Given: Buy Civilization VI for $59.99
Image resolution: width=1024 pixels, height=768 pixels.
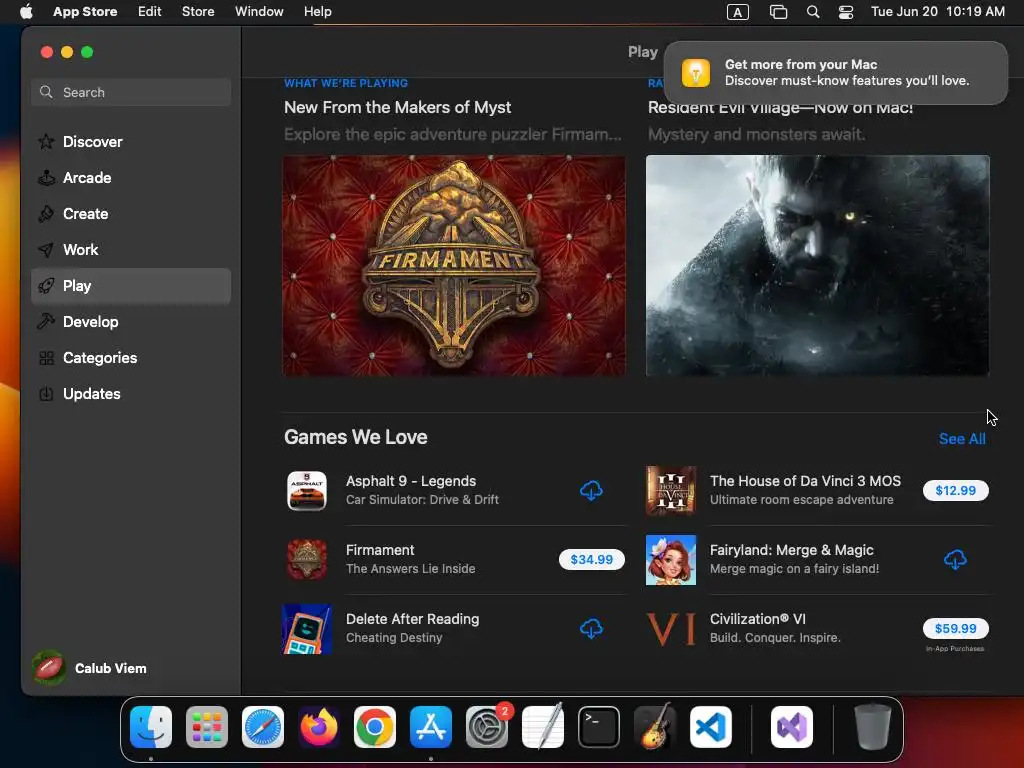Looking at the screenshot, I should [x=955, y=628].
